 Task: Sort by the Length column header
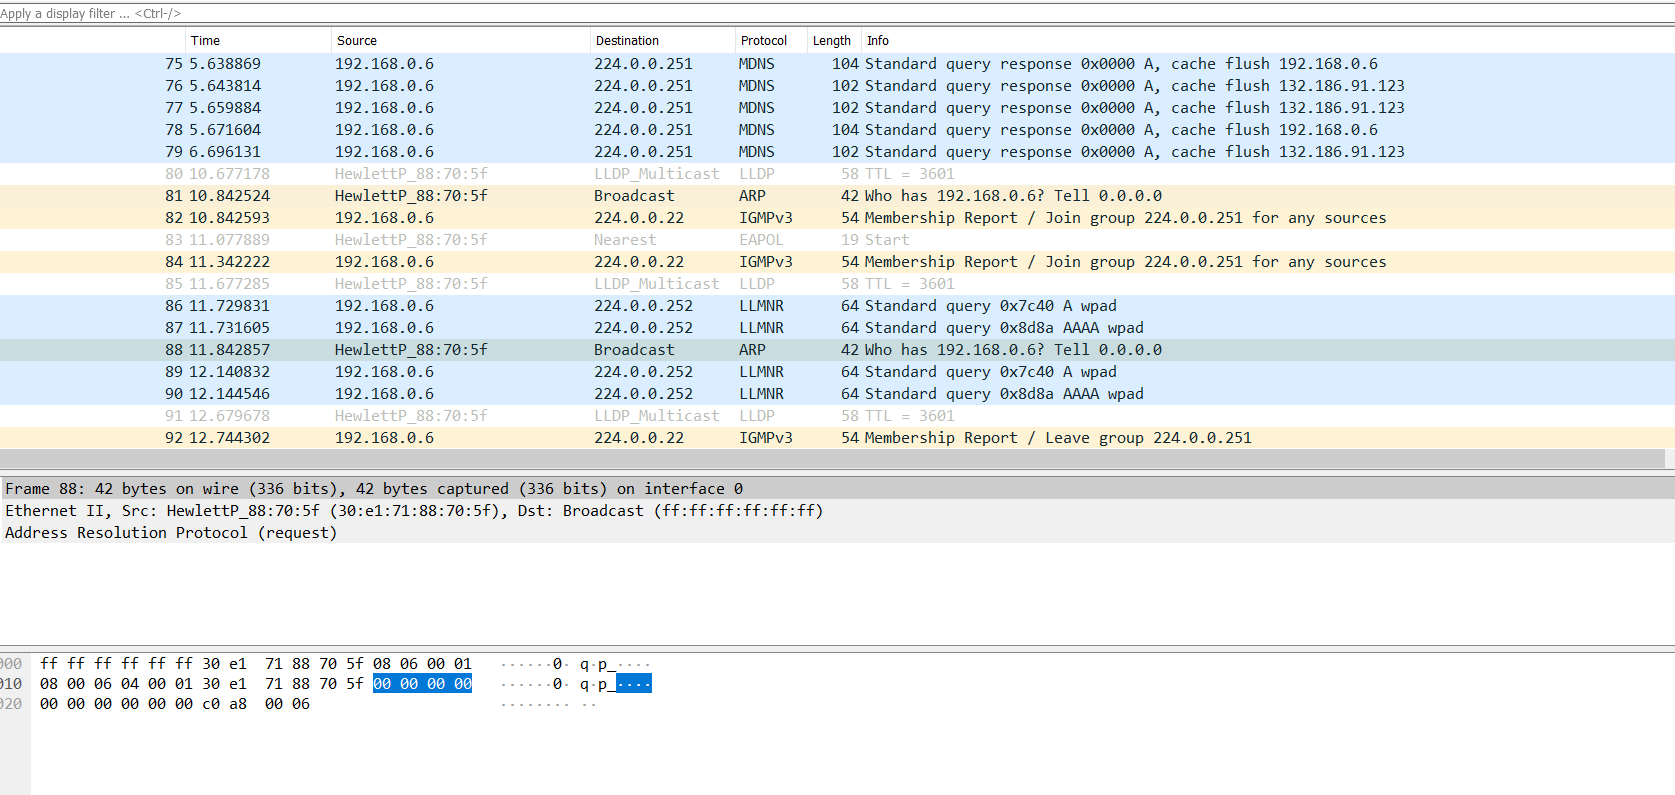834,40
